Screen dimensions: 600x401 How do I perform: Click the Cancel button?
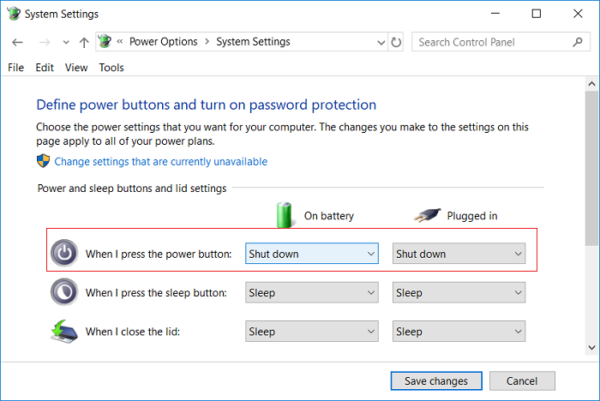pyautogui.click(x=522, y=381)
